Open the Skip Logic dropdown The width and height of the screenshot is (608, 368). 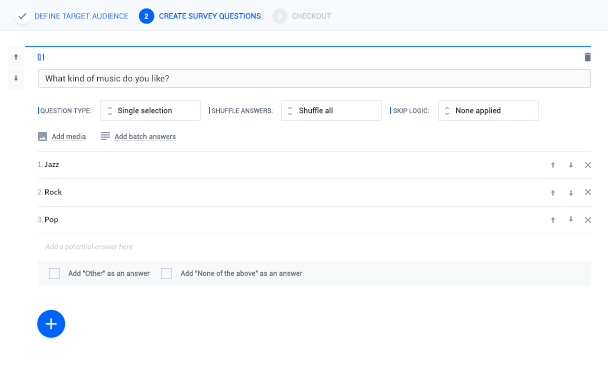(x=489, y=111)
